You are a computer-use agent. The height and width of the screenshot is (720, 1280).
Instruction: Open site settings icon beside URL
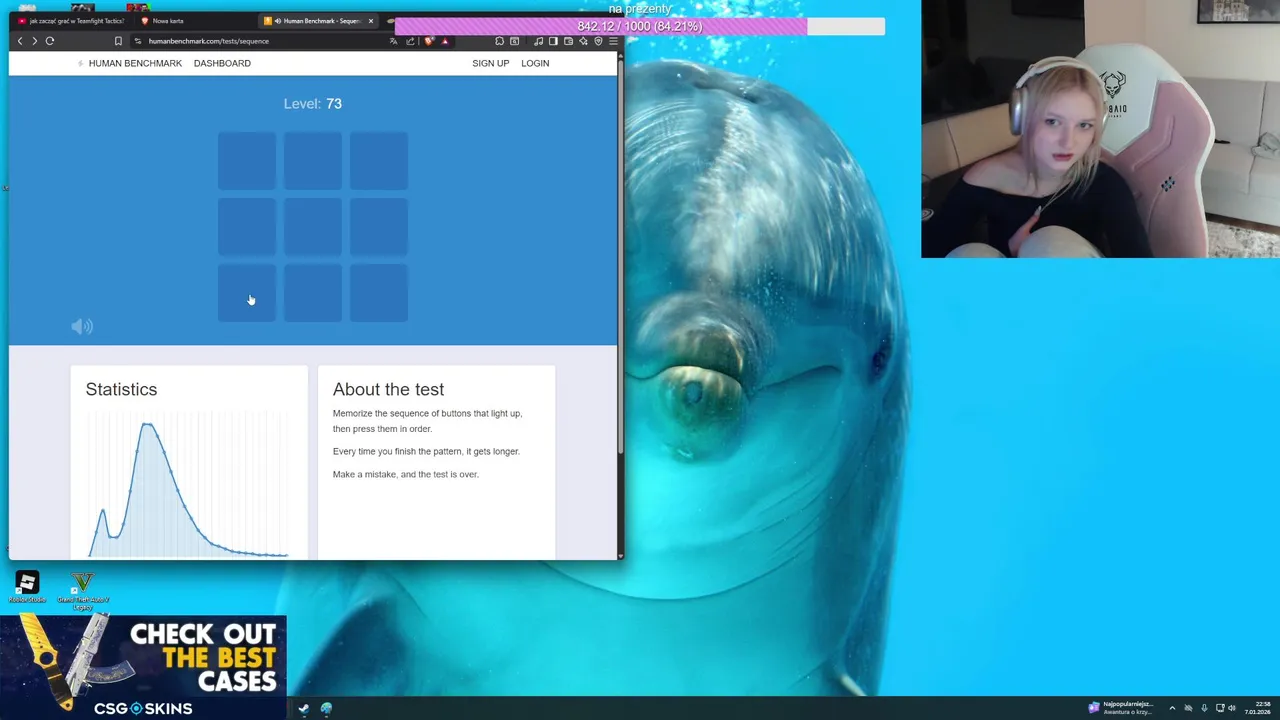point(137,41)
